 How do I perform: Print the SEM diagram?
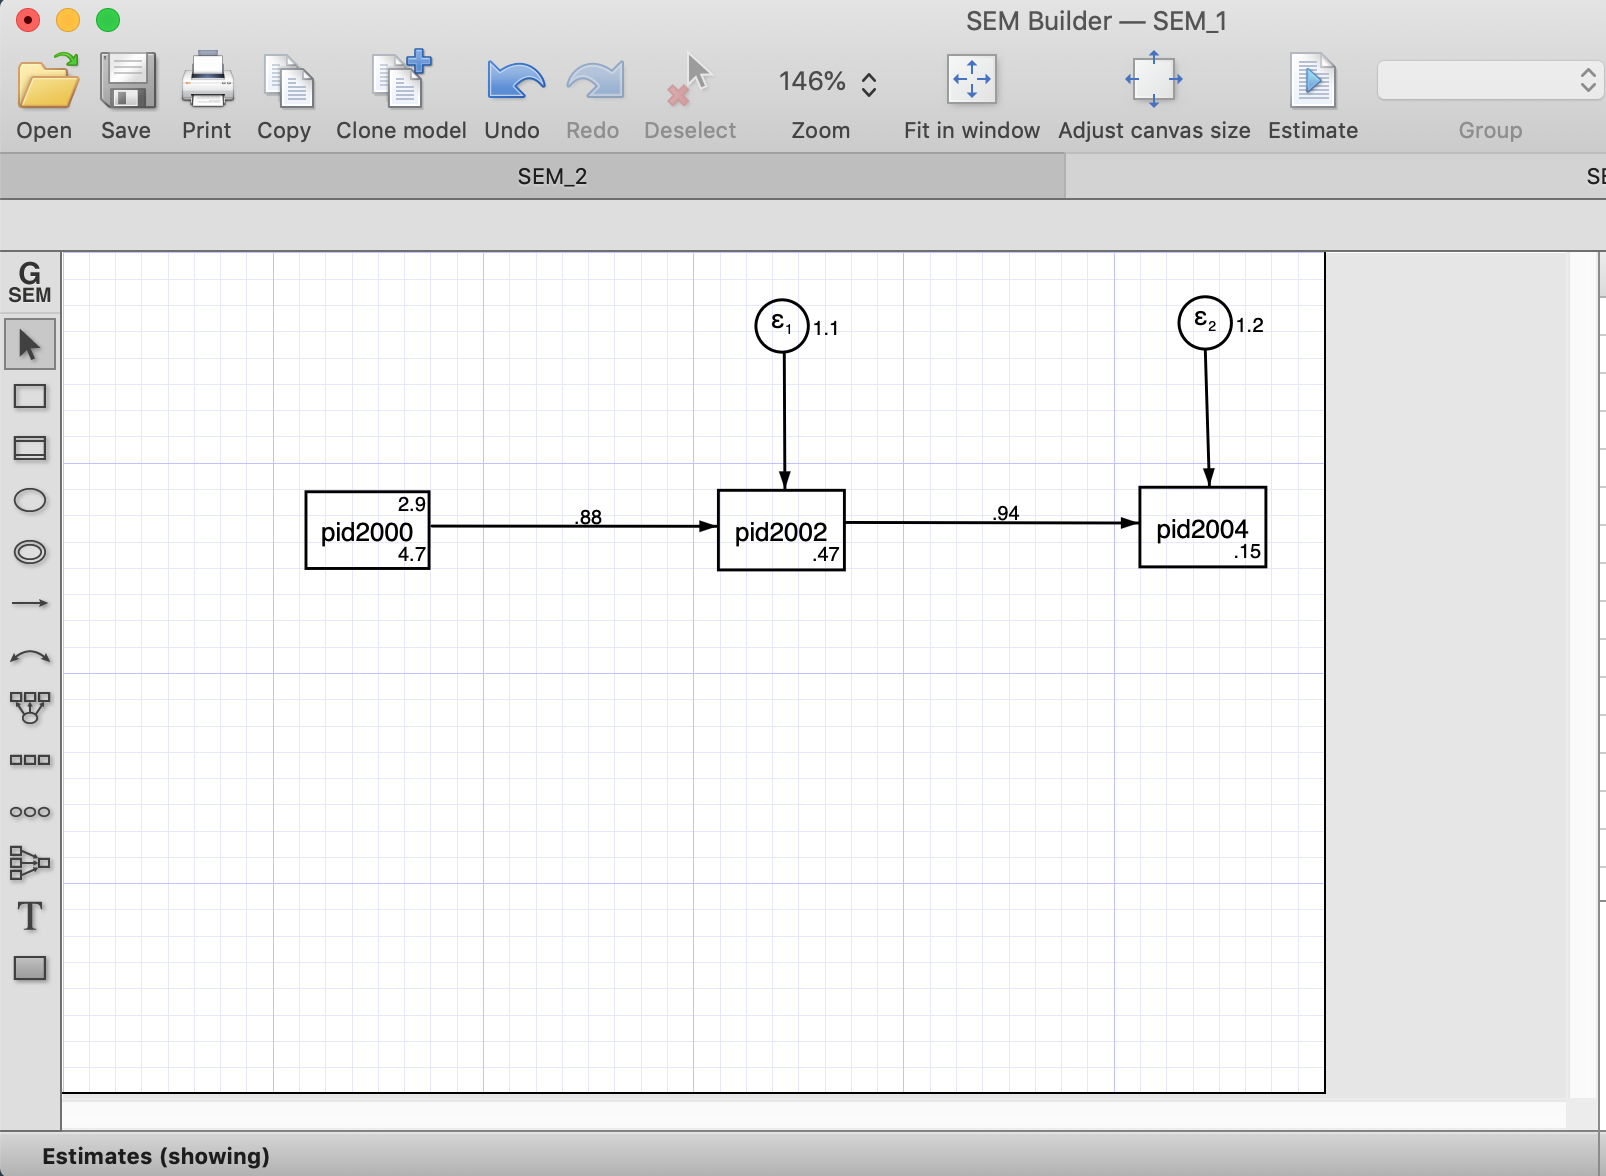point(207,80)
